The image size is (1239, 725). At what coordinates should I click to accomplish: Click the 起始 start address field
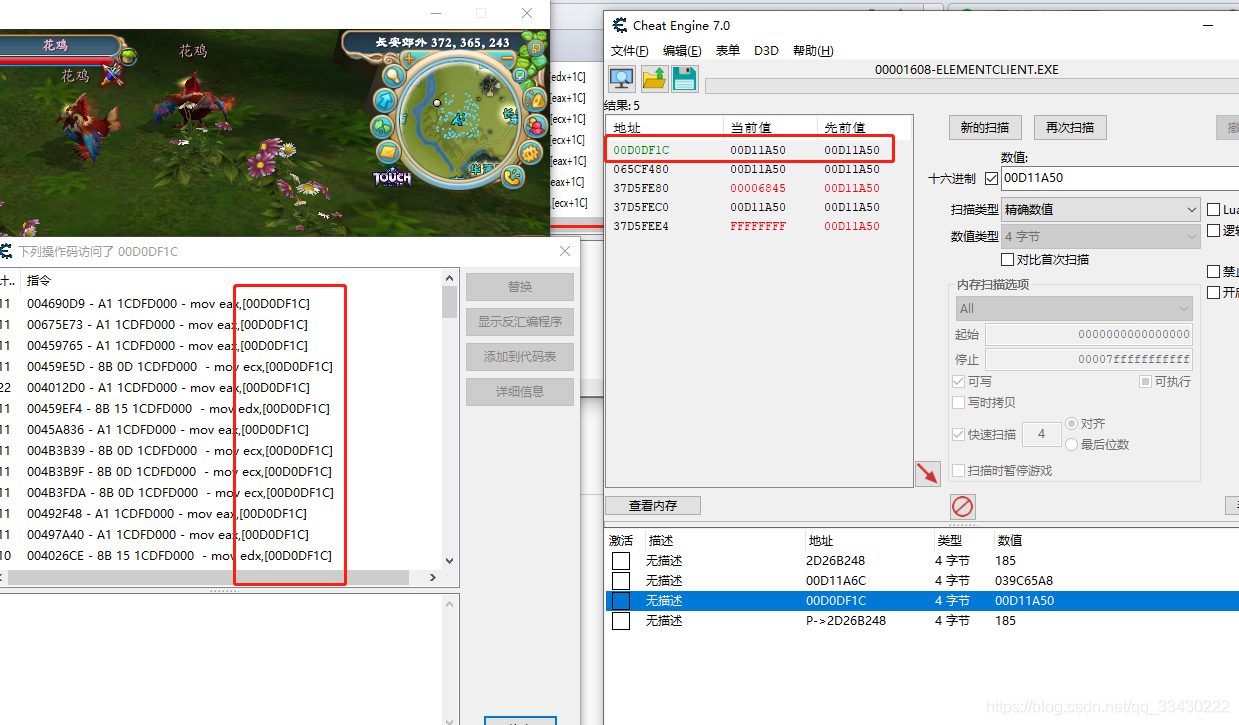[x=1089, y=334]
